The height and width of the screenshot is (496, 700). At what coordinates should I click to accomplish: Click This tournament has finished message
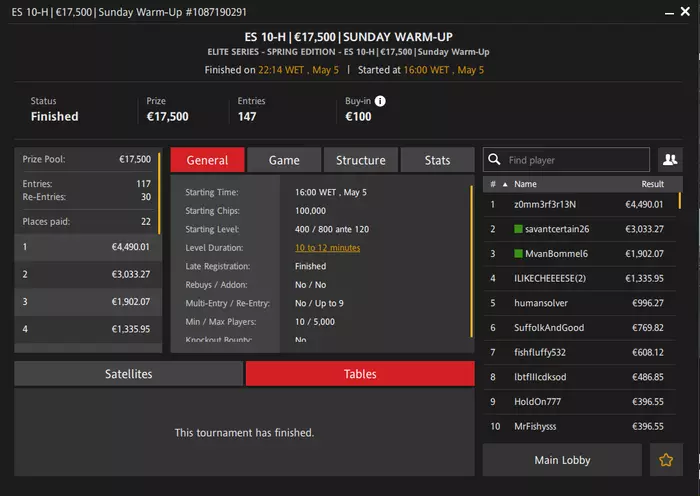pyautogui.click(x=244, y=433)
